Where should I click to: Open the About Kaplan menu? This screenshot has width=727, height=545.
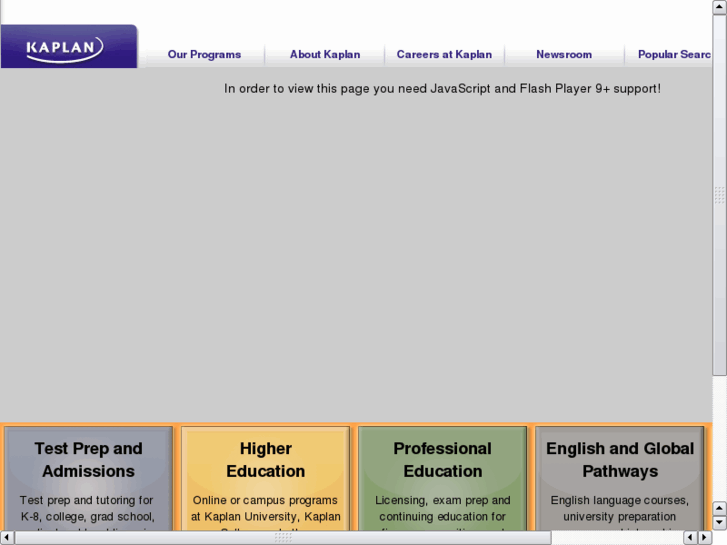click(325, 55)
